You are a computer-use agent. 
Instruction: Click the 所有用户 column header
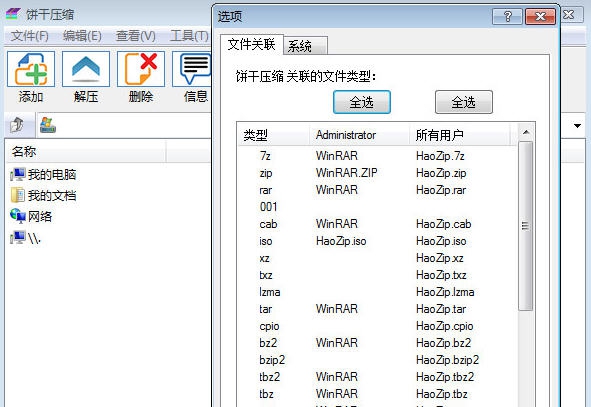point(460,135)
